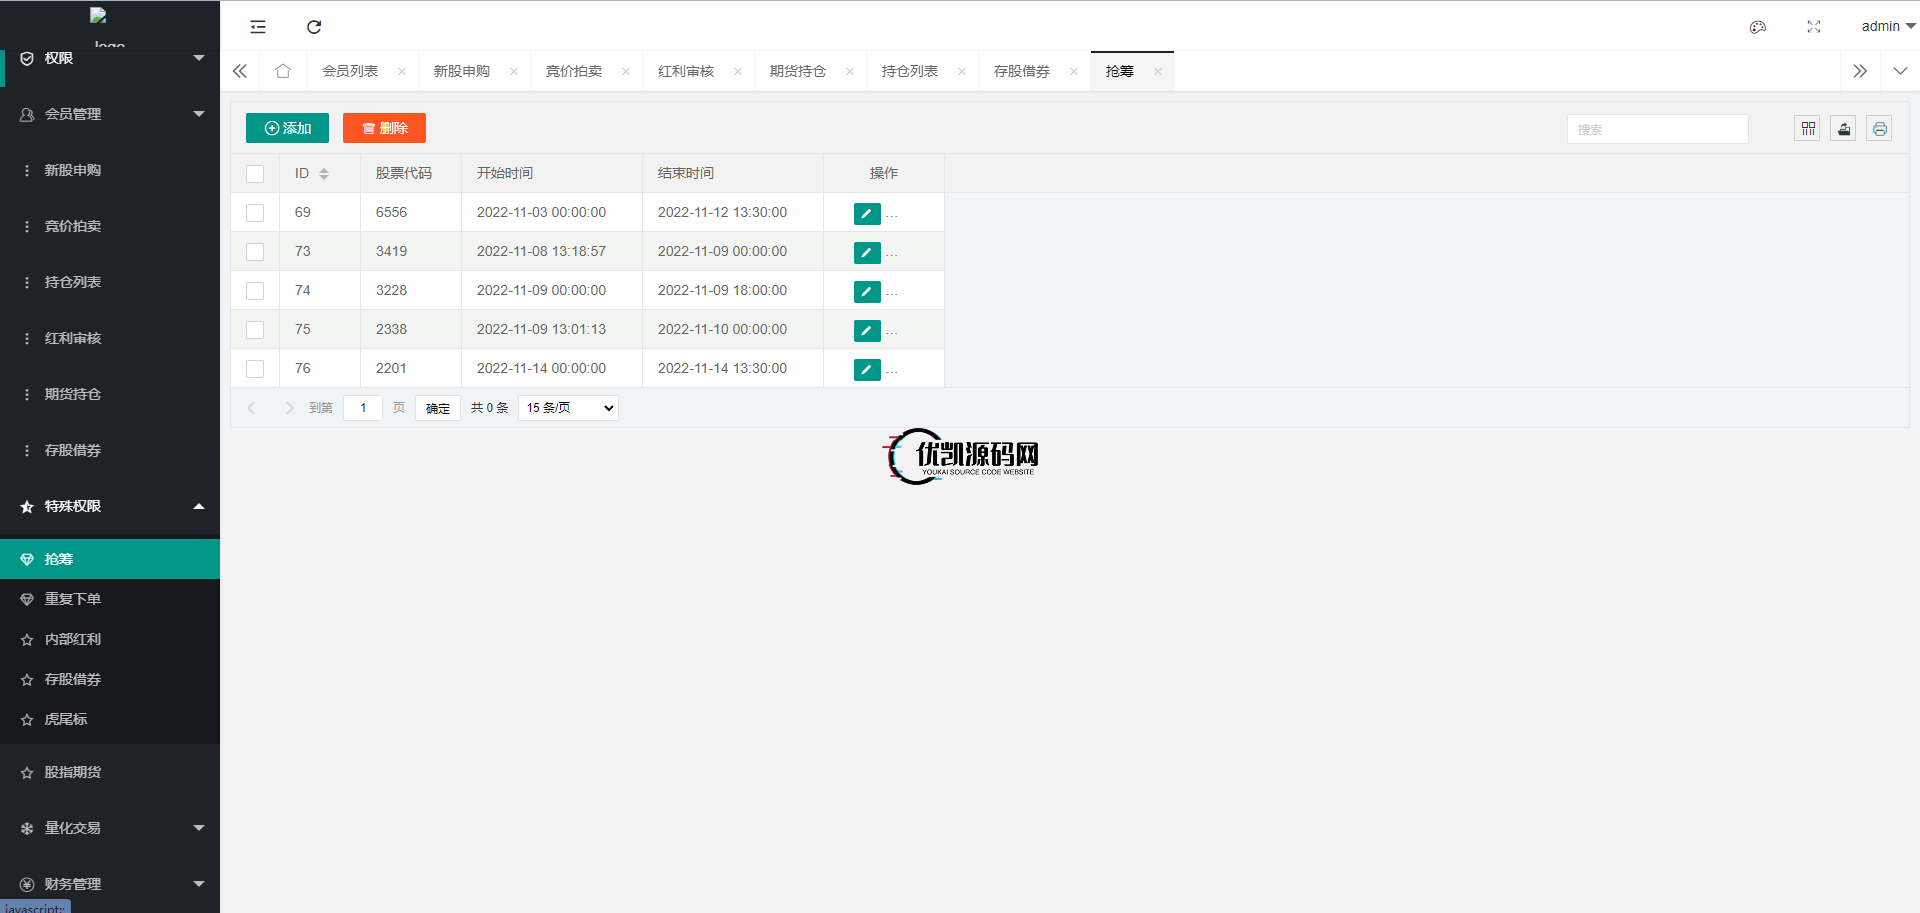Viewport: 1920px width, 913px height.
Task: Open the theme palette icon
Action: click(1757, 27)
